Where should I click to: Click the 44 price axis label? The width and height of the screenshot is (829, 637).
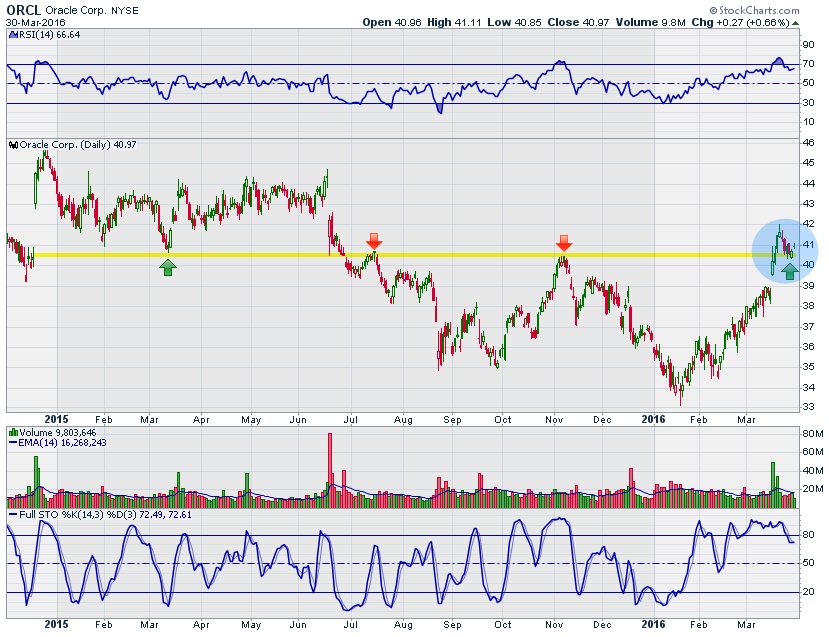tap(808, 183)
